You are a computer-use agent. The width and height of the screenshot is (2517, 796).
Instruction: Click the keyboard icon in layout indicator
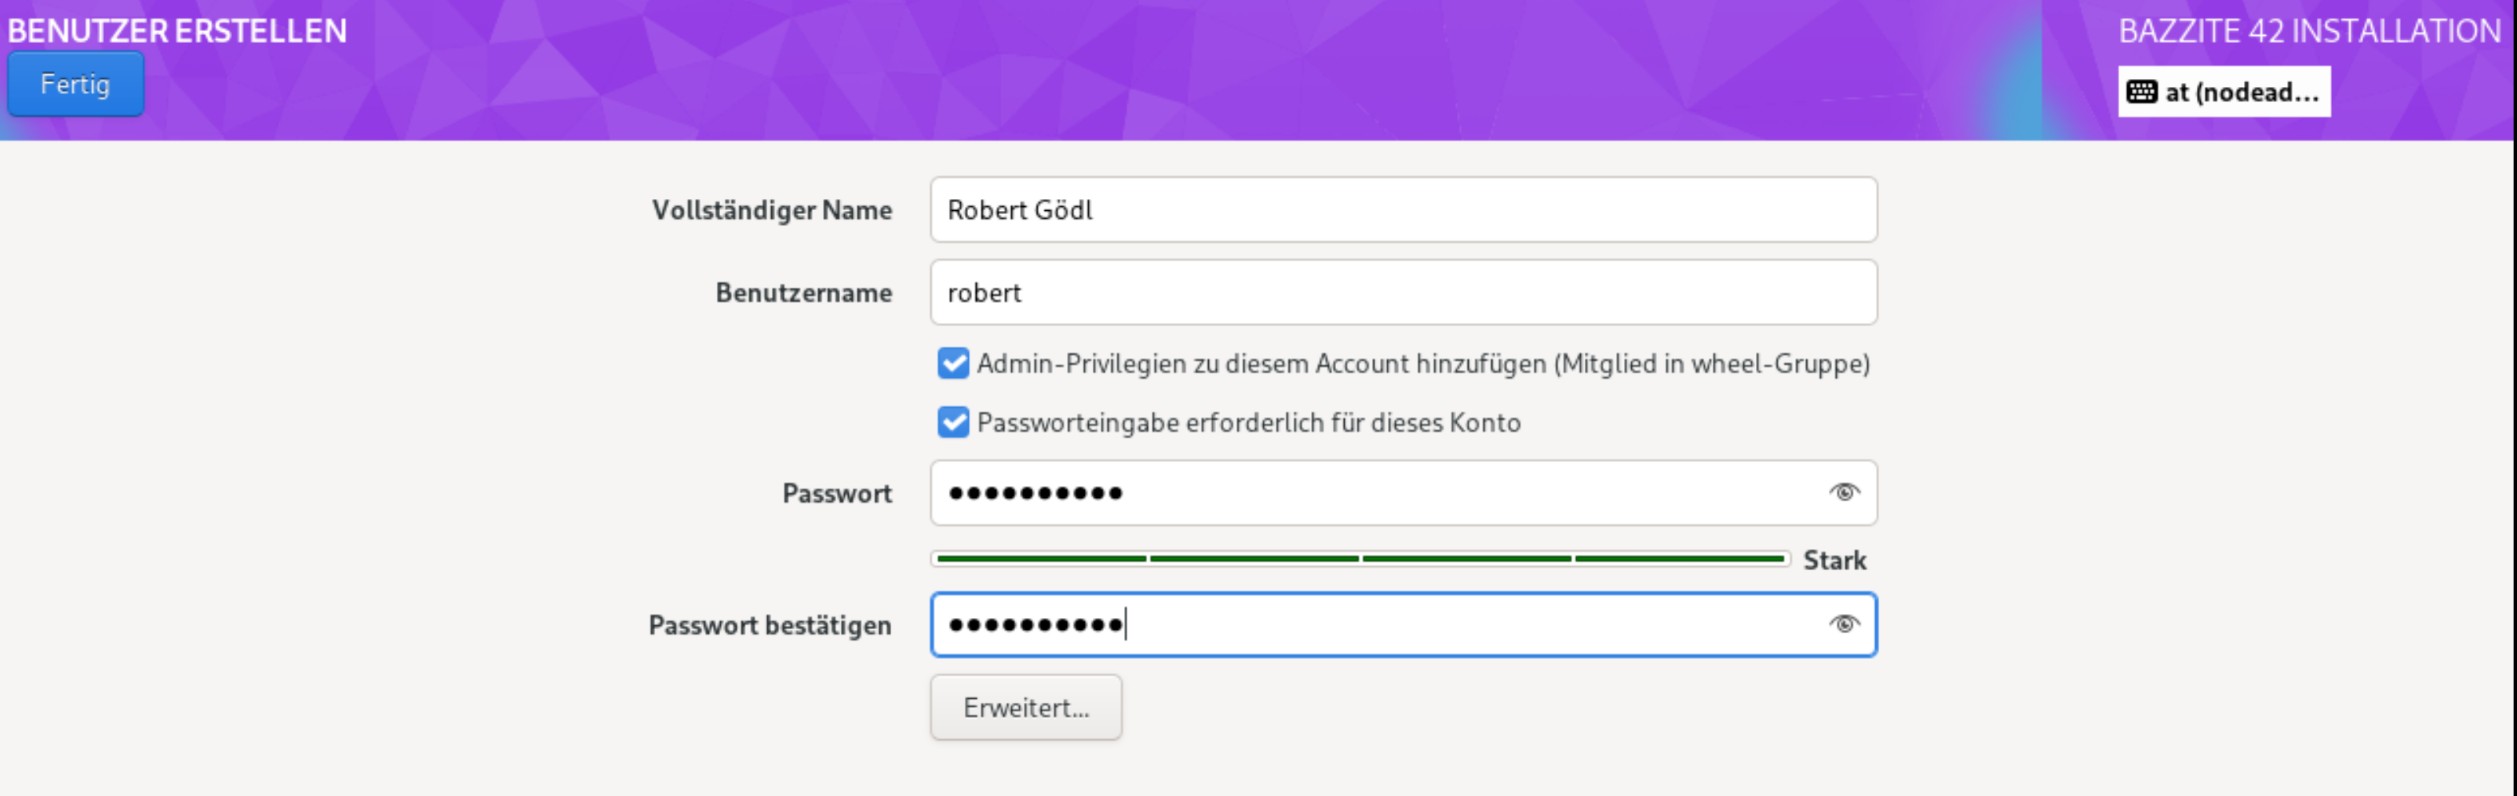pos(2141,92)
